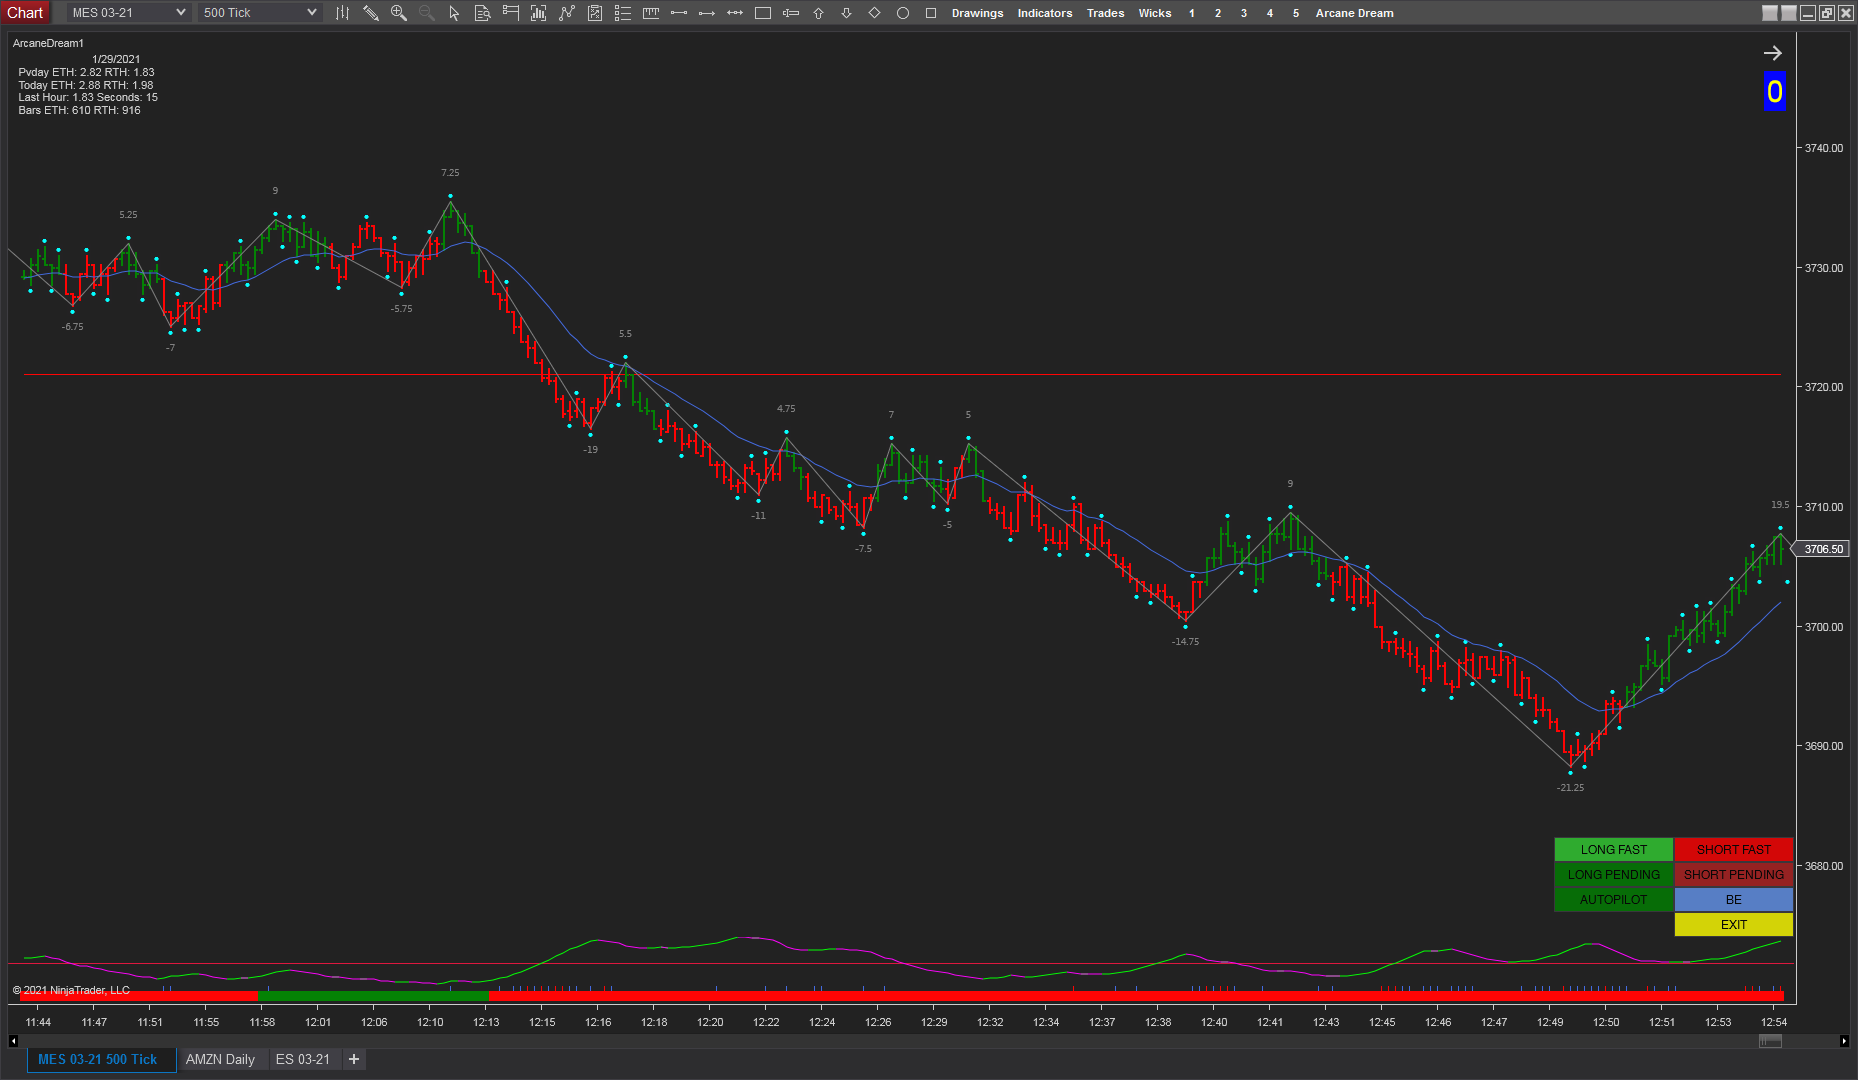Switch to the ES 03-21 tab
Screen dimensions: 1858x1080
tap(303, 1059)
